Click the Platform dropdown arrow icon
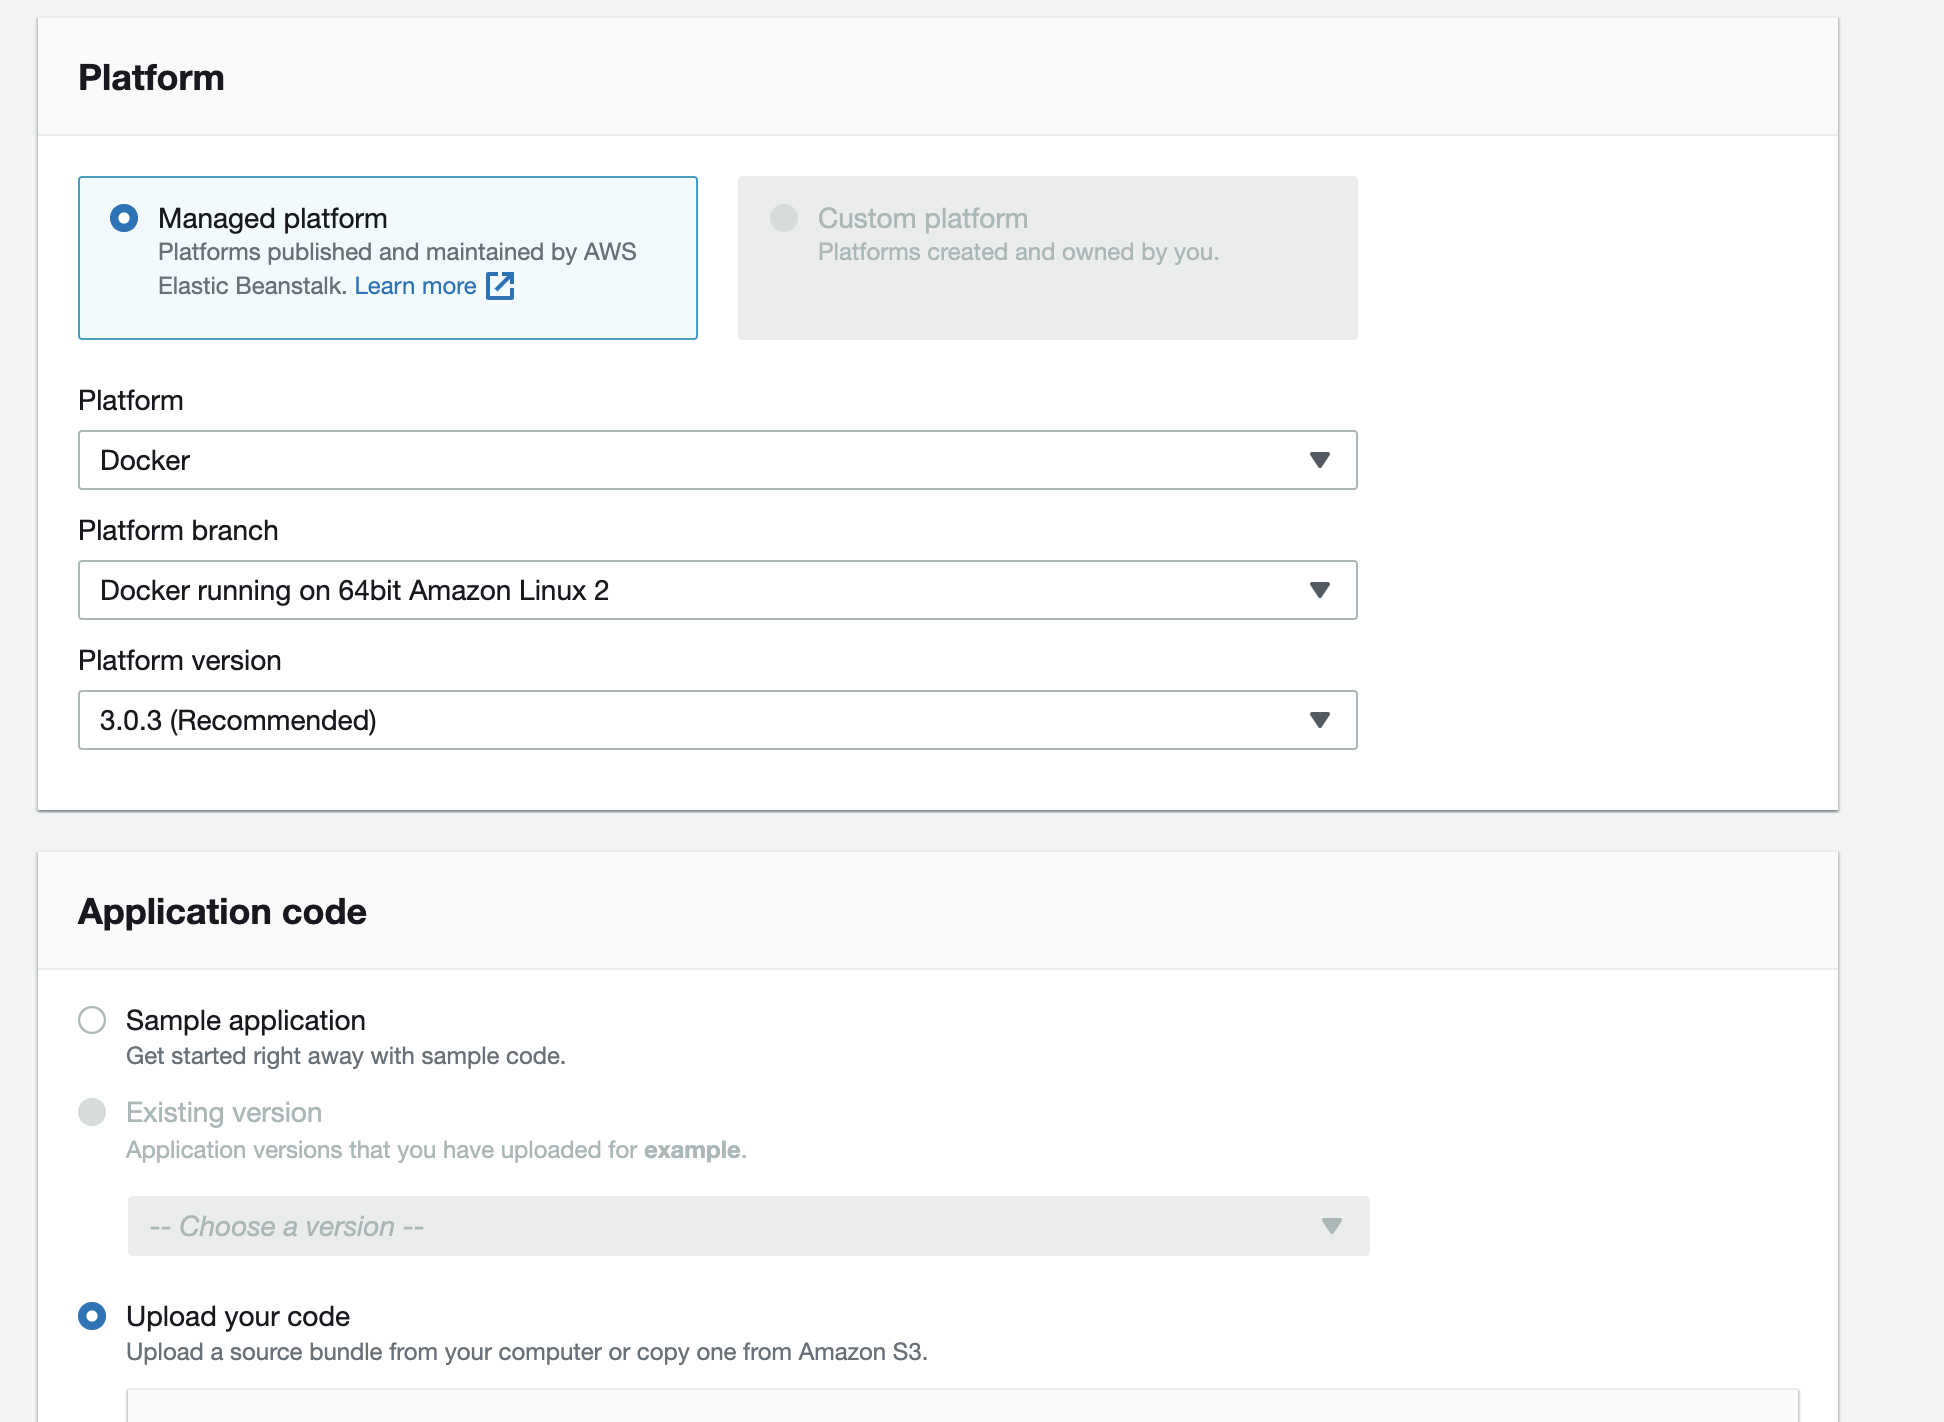 point(1319,460)
